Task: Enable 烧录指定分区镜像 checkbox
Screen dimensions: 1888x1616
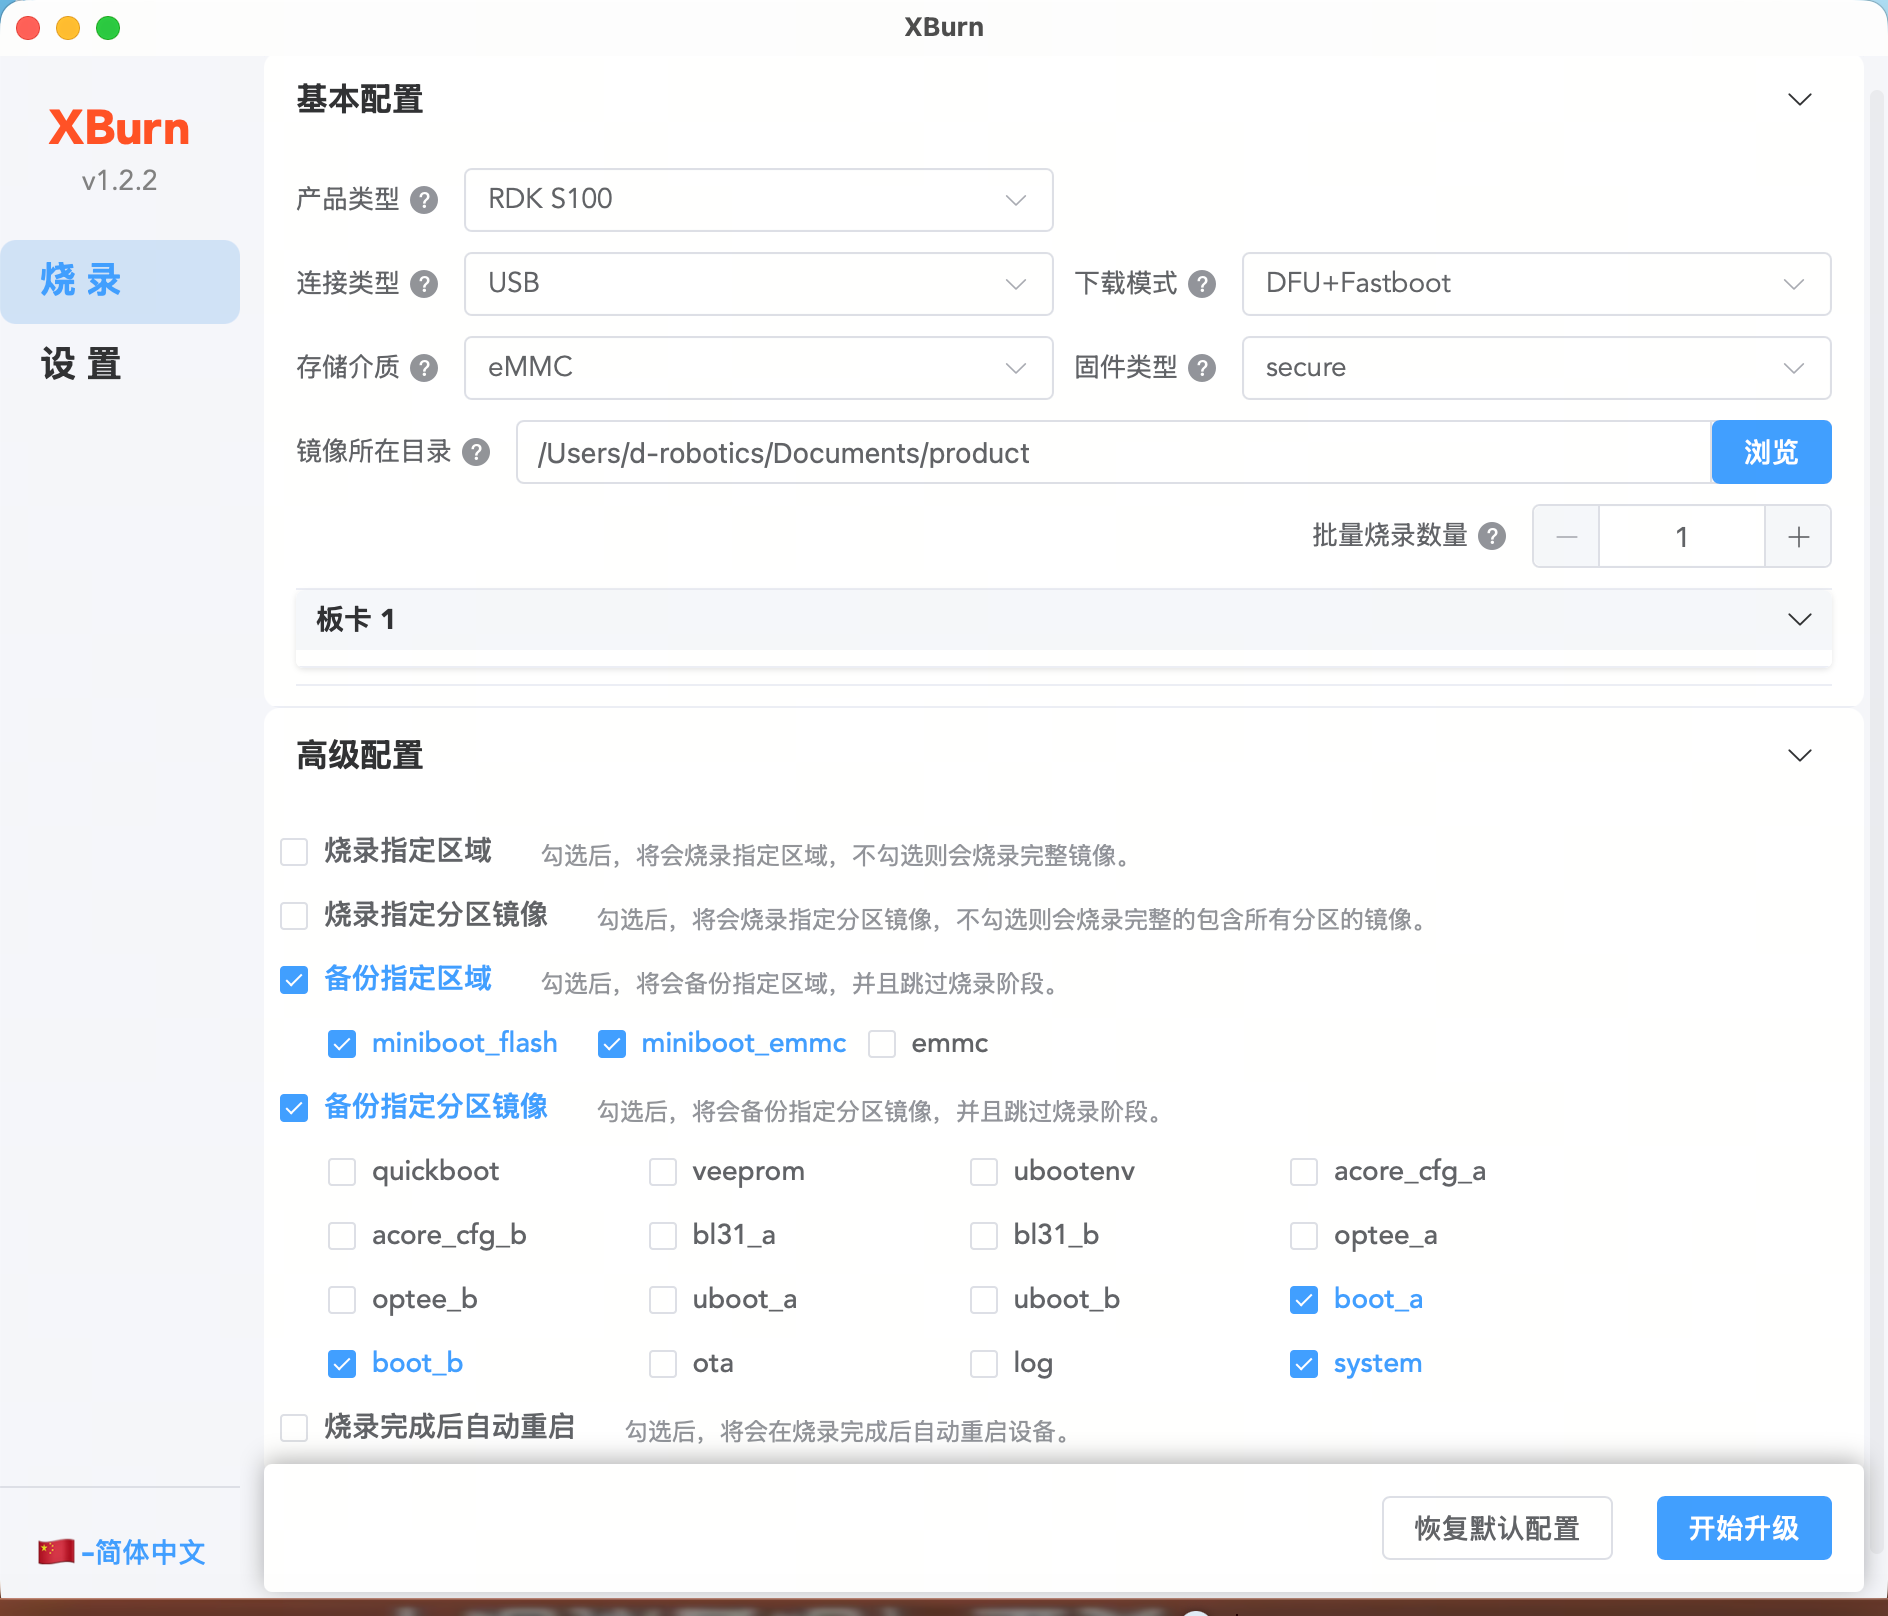Action: coord(294,916)
